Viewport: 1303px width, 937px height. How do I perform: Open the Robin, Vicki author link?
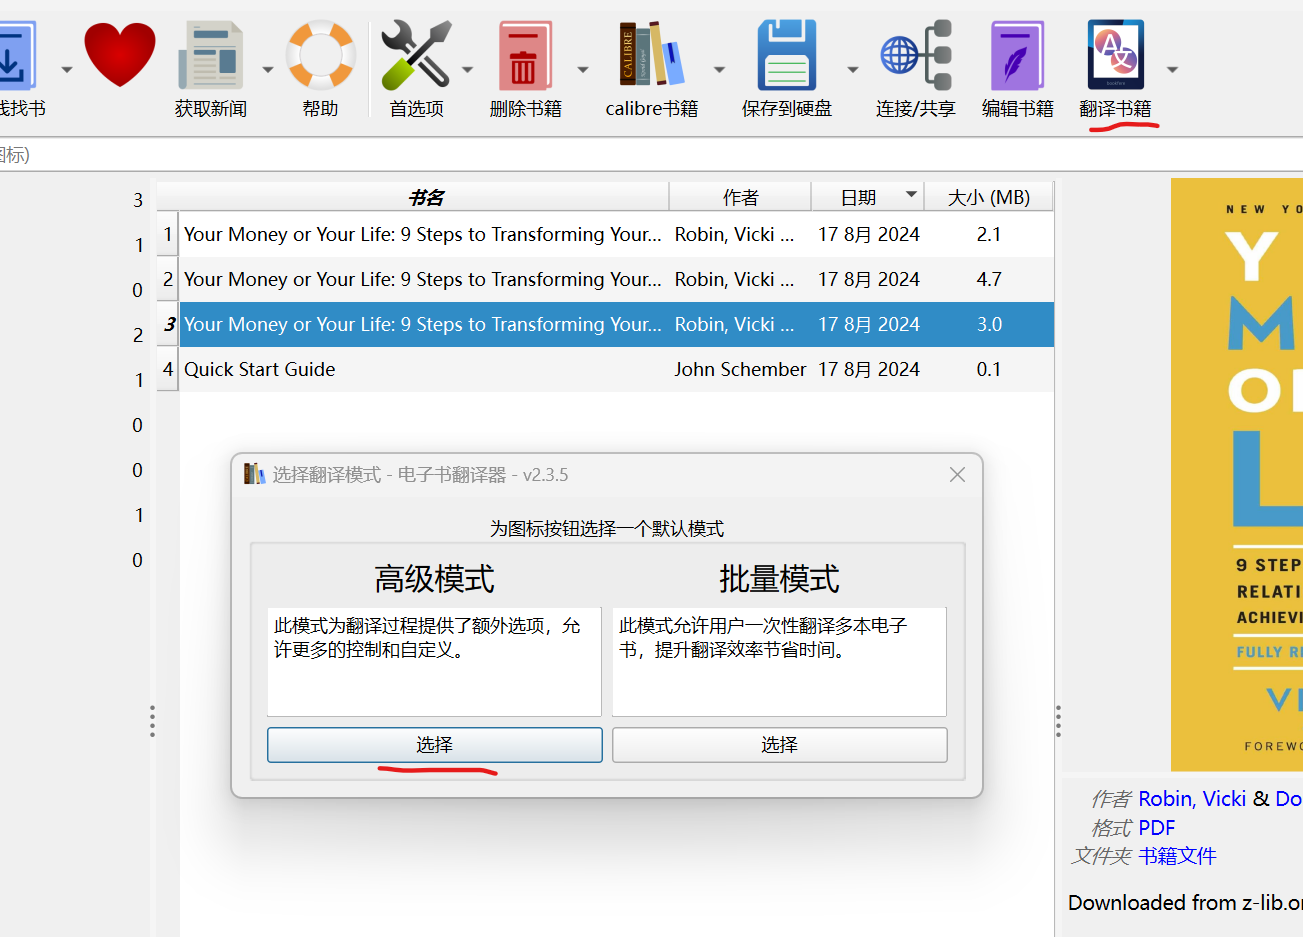(x=1192, y=799)
